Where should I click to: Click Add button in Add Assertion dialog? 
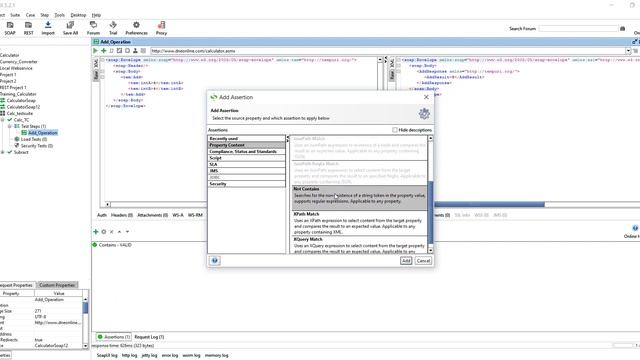click(406, 260)
